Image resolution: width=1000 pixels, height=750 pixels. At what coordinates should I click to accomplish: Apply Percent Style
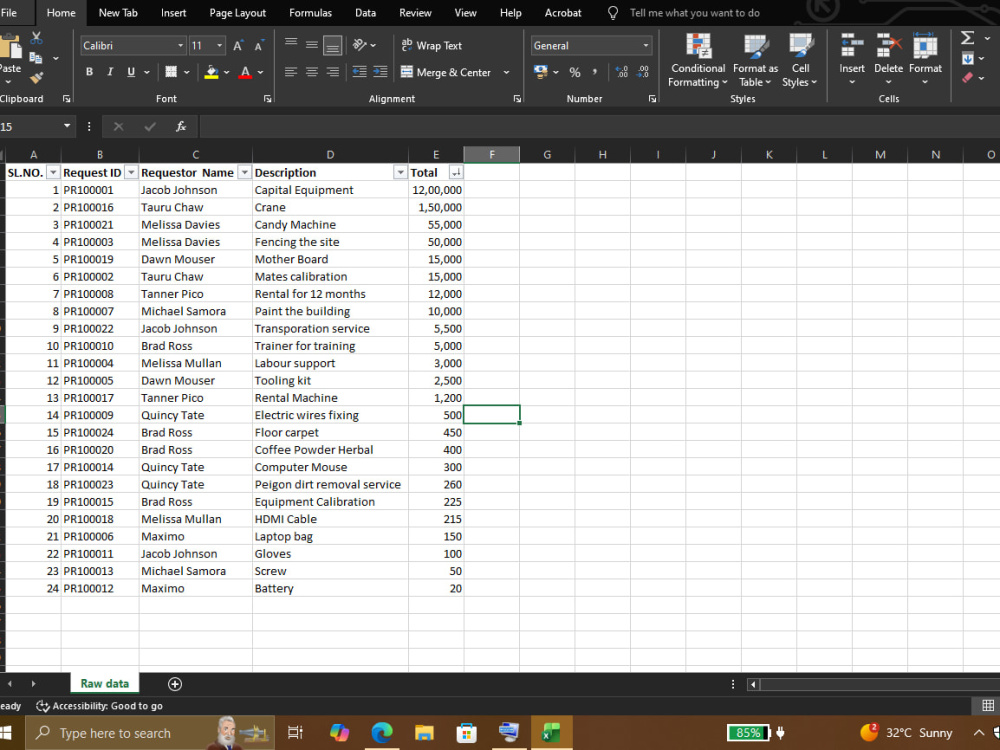[x=575, y=72]
